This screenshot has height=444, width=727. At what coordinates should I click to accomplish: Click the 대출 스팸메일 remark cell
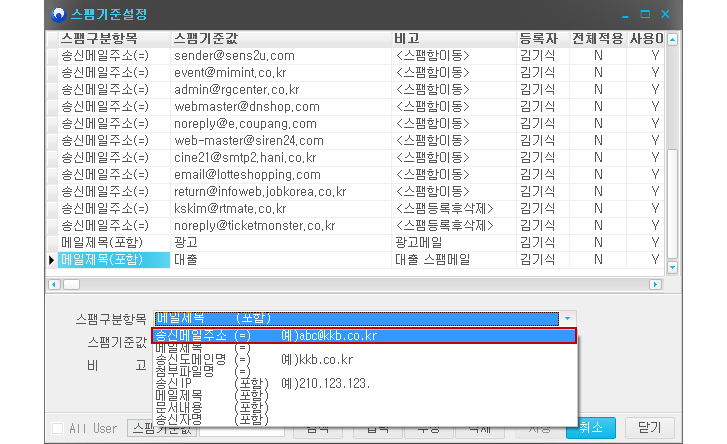(x=454, y=260)
